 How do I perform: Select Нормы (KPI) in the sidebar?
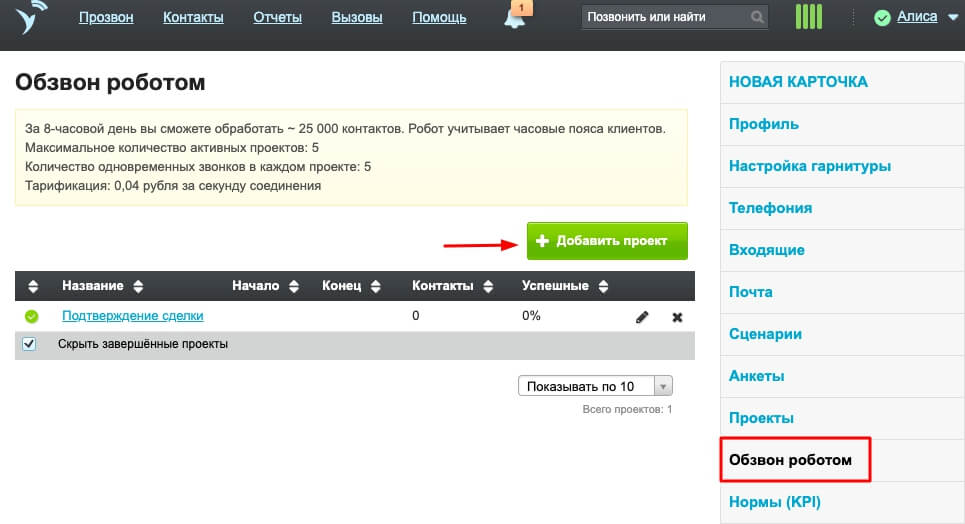[775, 501]
